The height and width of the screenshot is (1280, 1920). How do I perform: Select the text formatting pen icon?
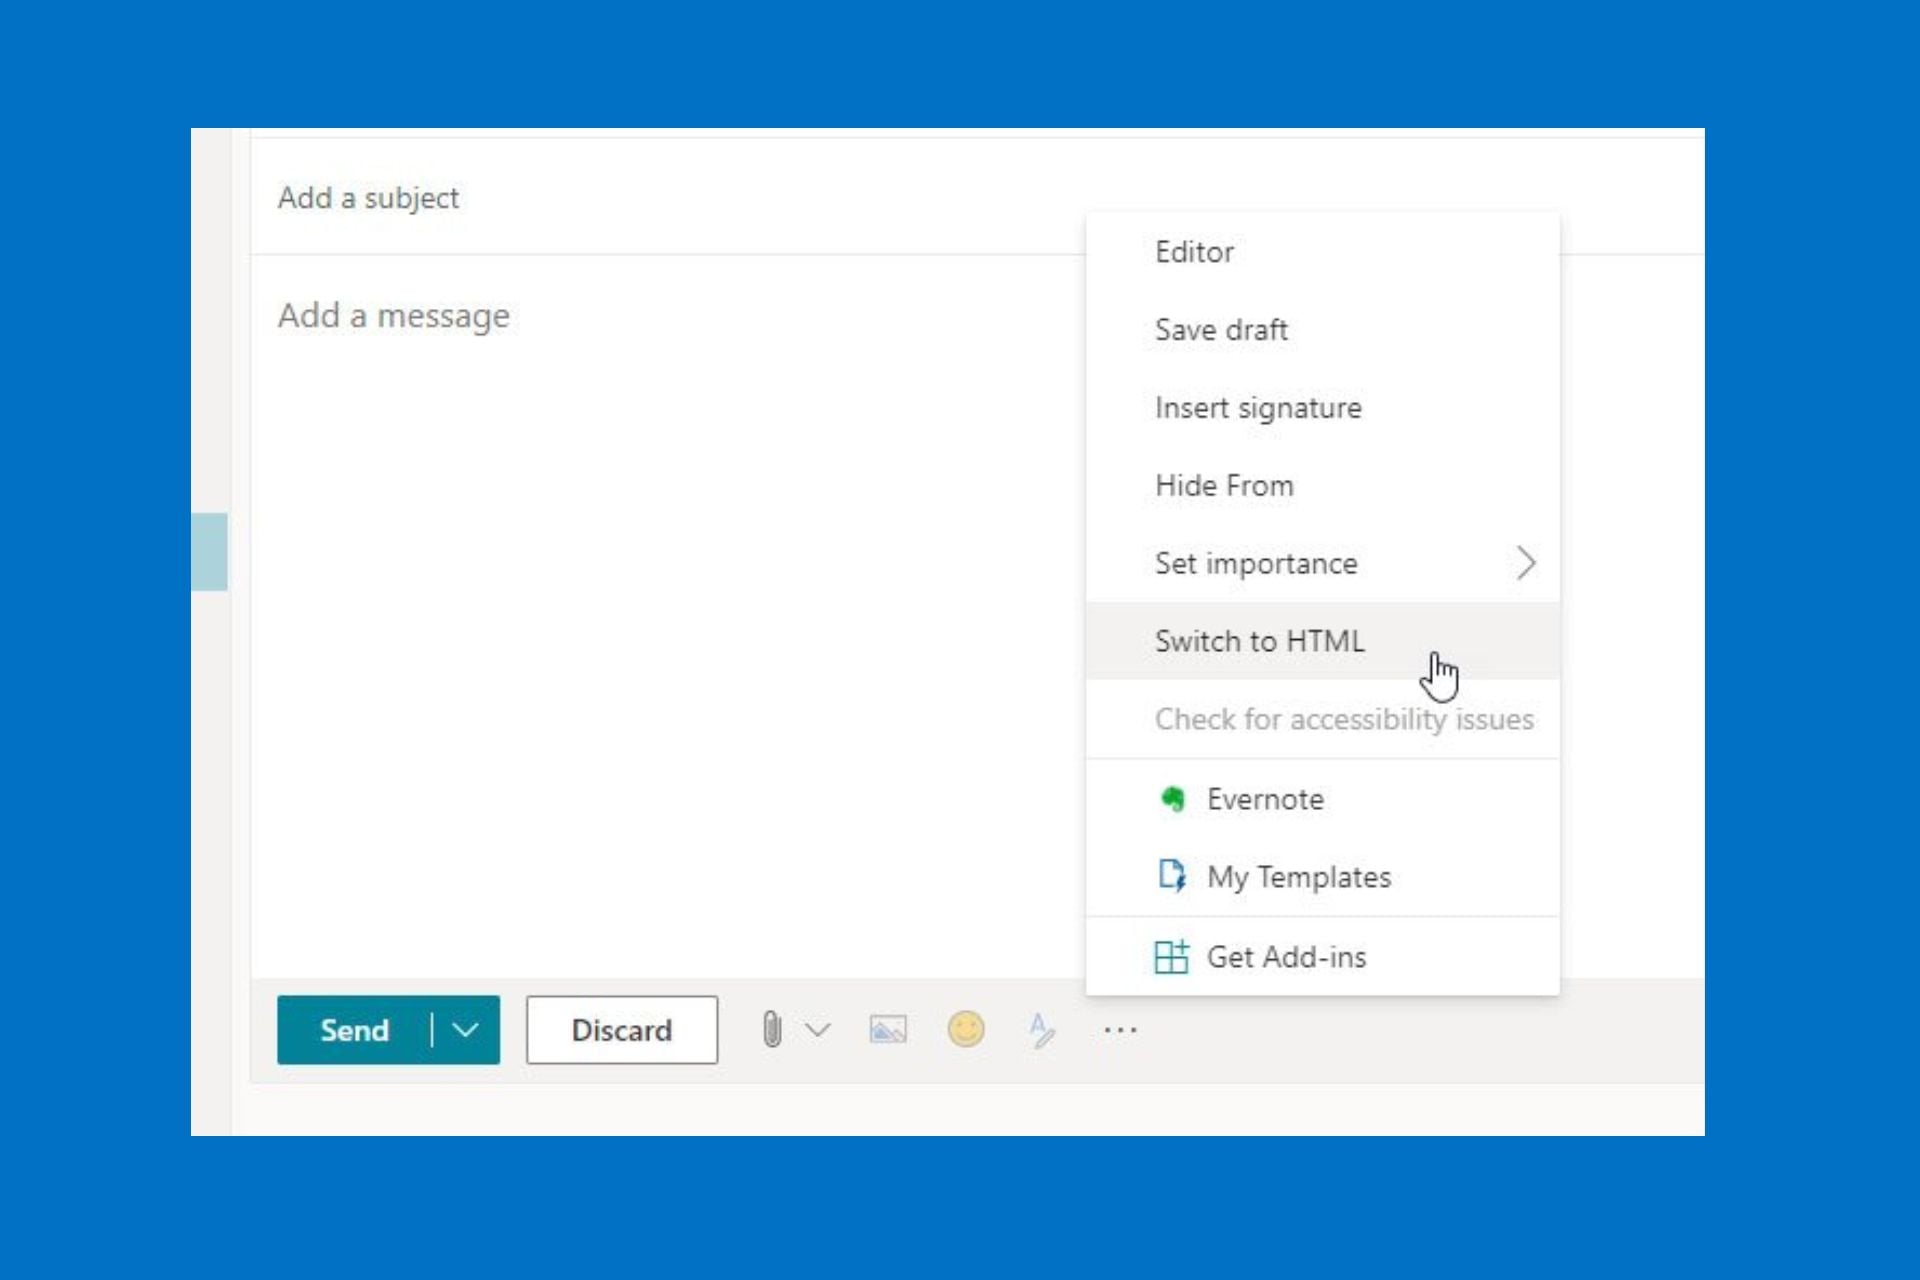[1040, 1030]
